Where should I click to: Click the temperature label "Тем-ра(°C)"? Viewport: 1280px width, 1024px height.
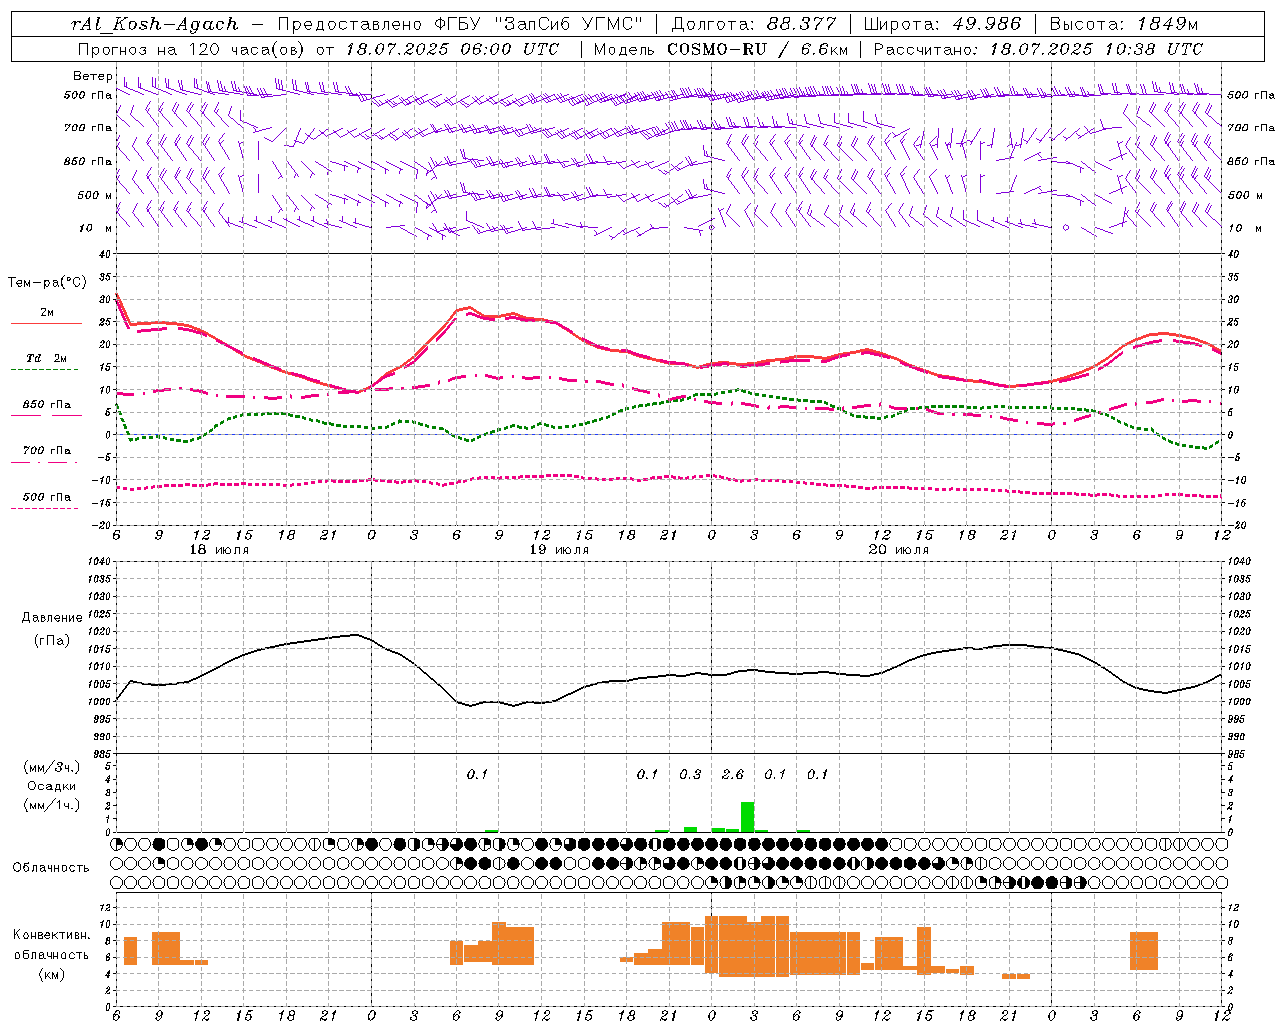click(47, 283)
